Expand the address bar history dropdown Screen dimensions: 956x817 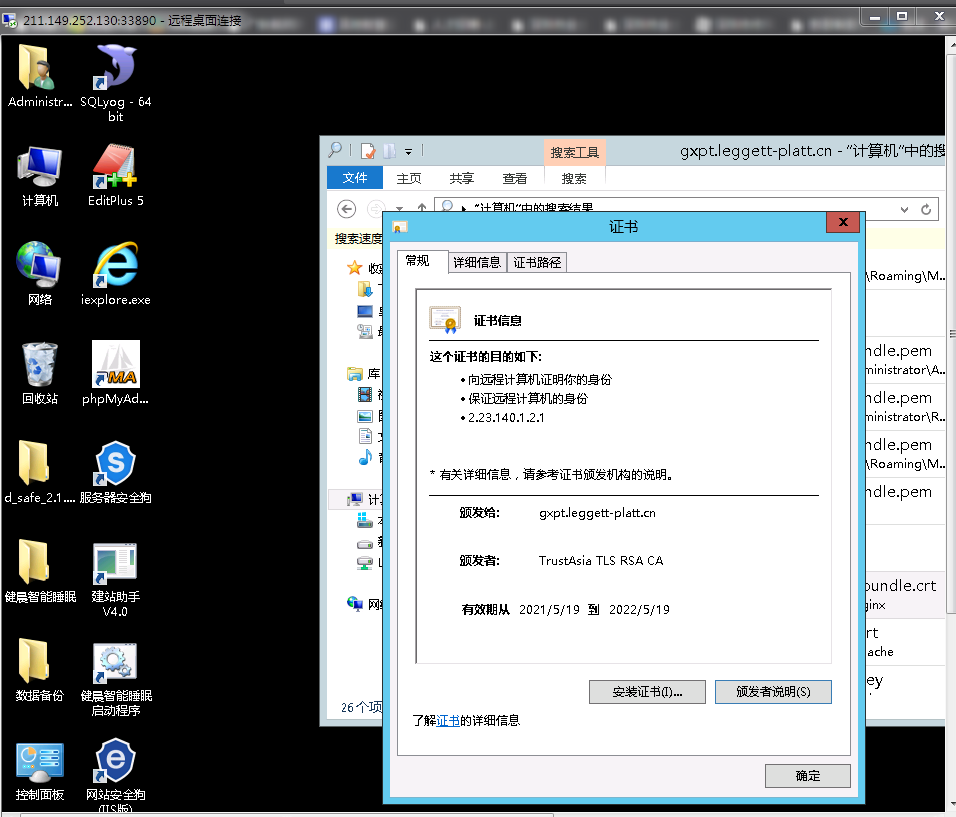[904, 209]
